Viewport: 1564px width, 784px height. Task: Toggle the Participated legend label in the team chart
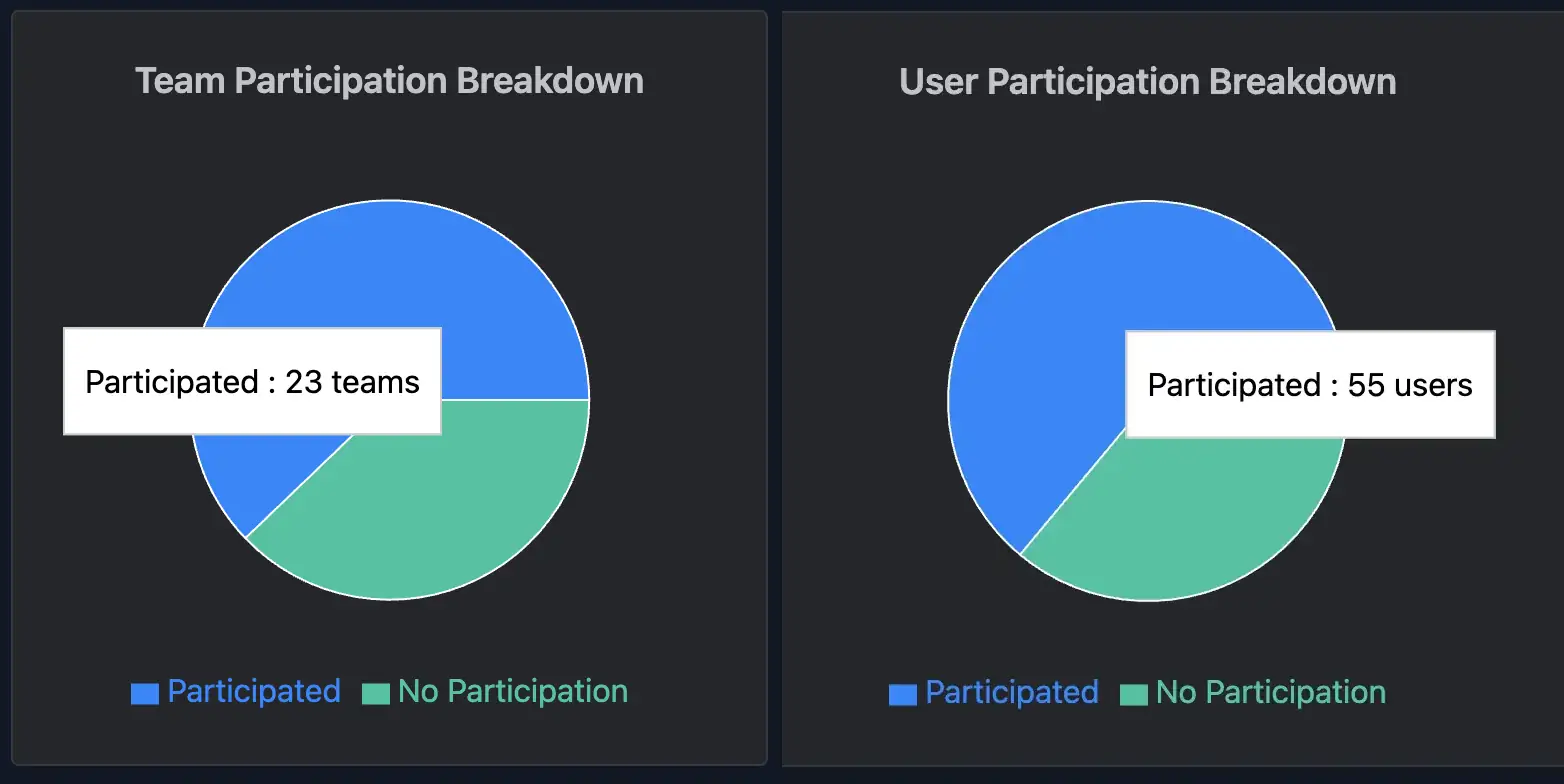coord(254,691)
